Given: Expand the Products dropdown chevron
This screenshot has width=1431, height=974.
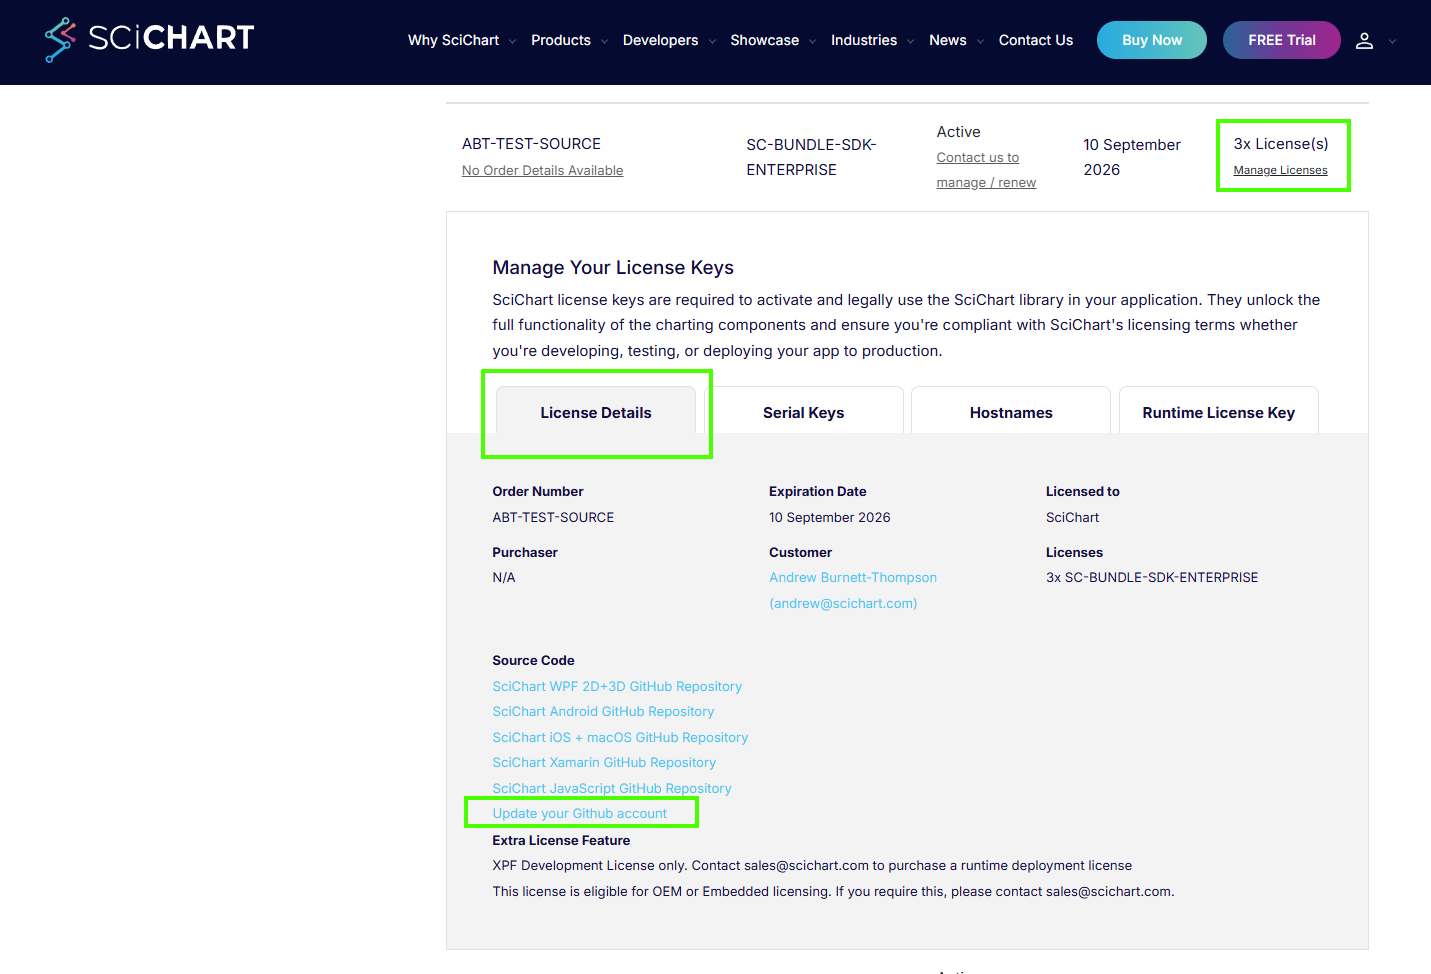Looking at the screenshot, I should point(604,41).
